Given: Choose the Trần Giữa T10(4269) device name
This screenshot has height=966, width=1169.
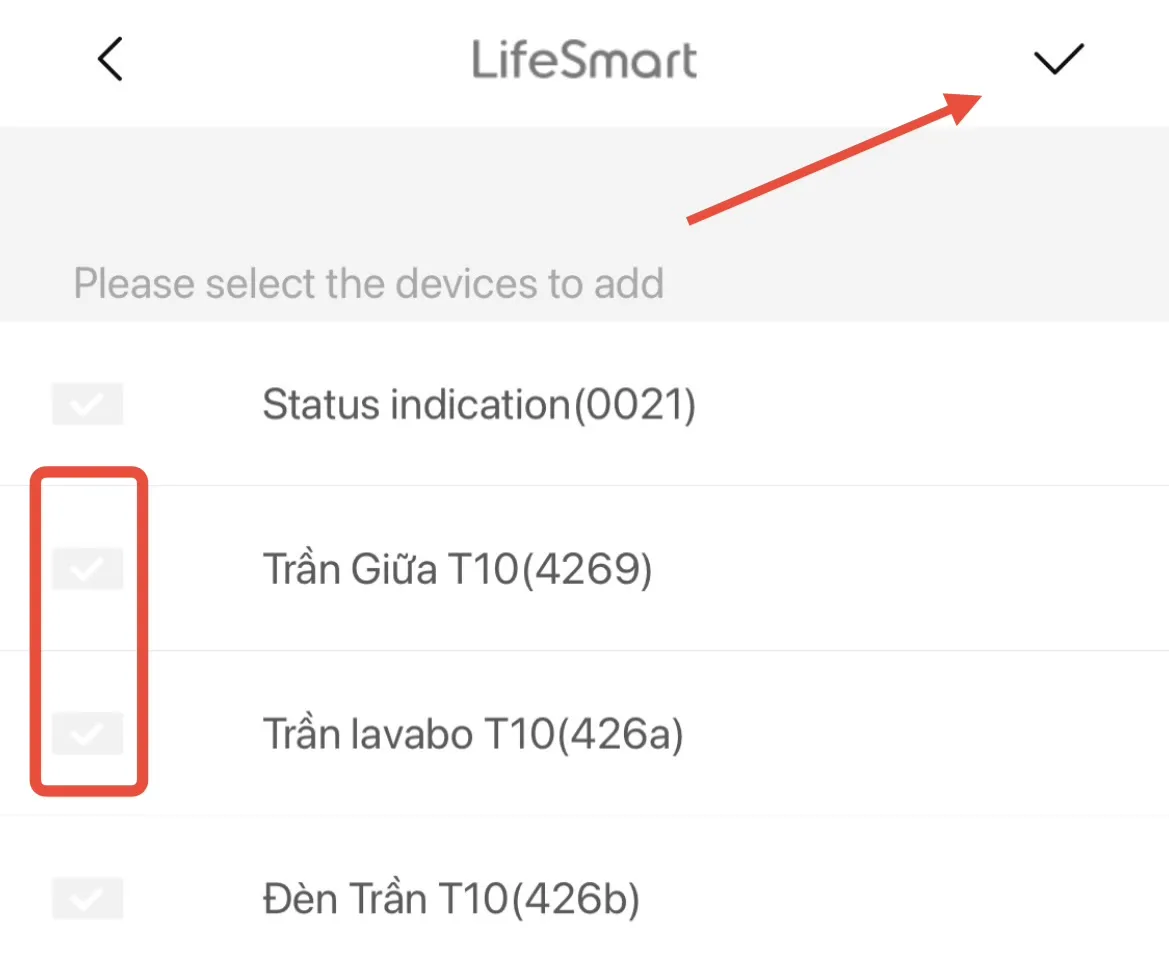Looking at the screenshot, I should [x=457, y=570].
